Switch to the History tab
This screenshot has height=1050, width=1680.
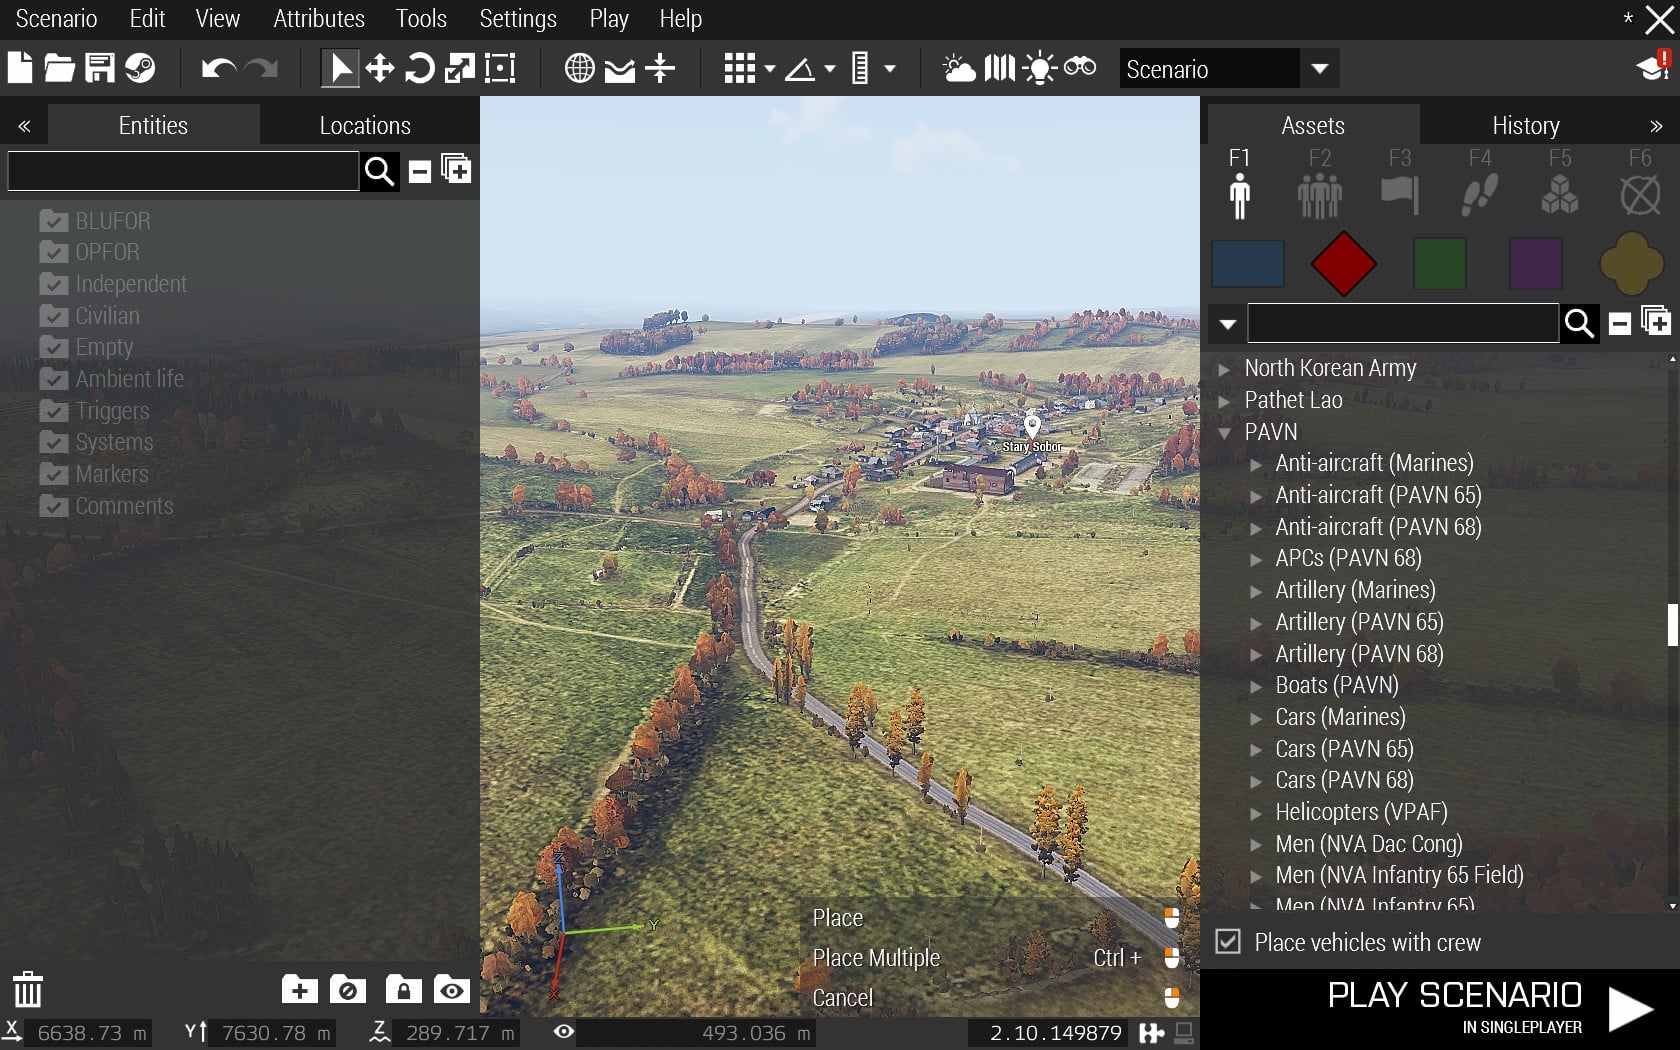tap(1526, 125)
